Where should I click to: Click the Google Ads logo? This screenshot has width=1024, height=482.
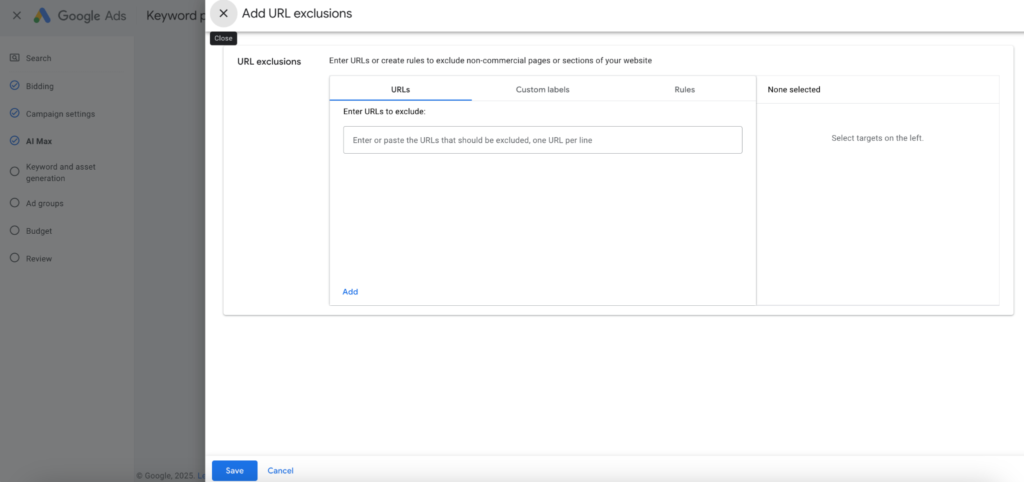(43, 16)
